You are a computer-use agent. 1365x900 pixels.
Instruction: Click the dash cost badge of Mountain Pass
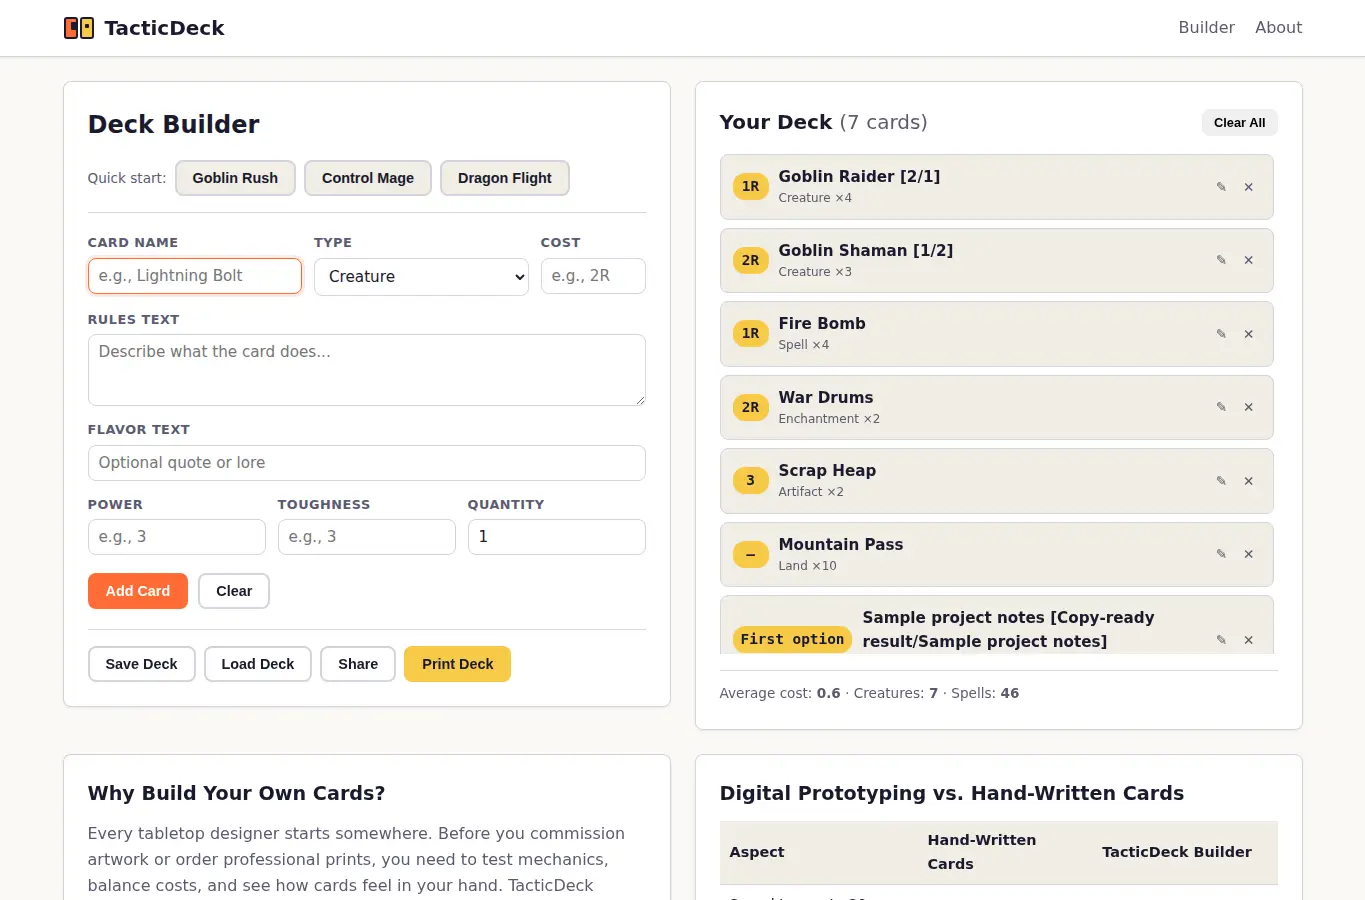[750, 554]
